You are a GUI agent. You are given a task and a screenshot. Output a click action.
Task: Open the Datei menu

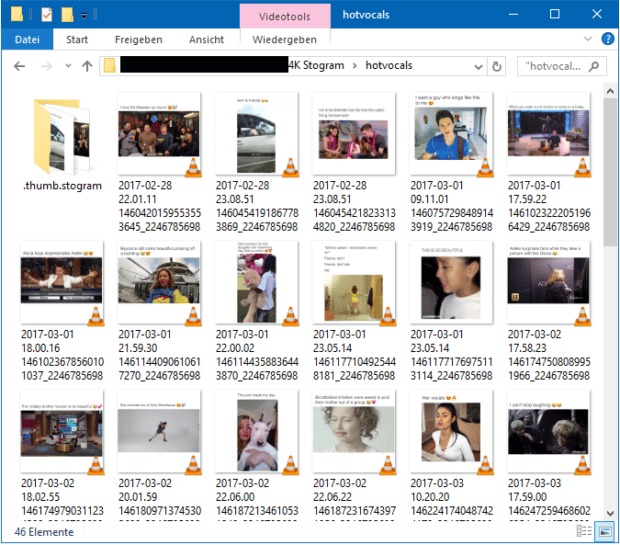[x=27, y=40]
